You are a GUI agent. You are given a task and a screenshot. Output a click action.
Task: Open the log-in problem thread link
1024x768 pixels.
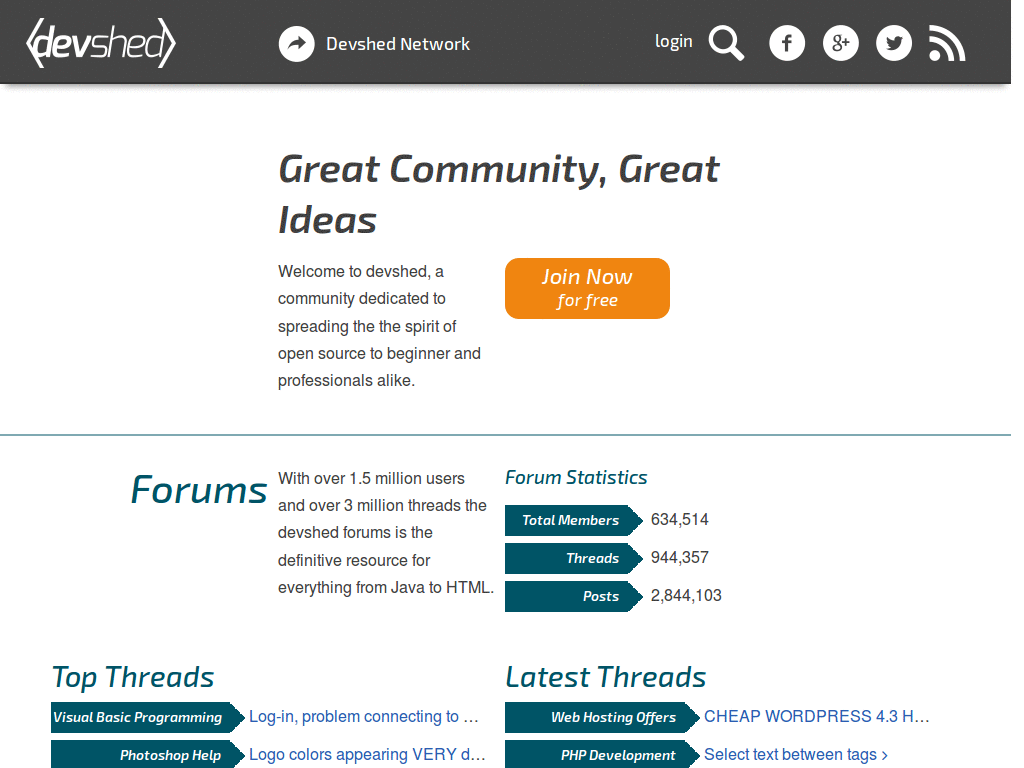[363, 716]
